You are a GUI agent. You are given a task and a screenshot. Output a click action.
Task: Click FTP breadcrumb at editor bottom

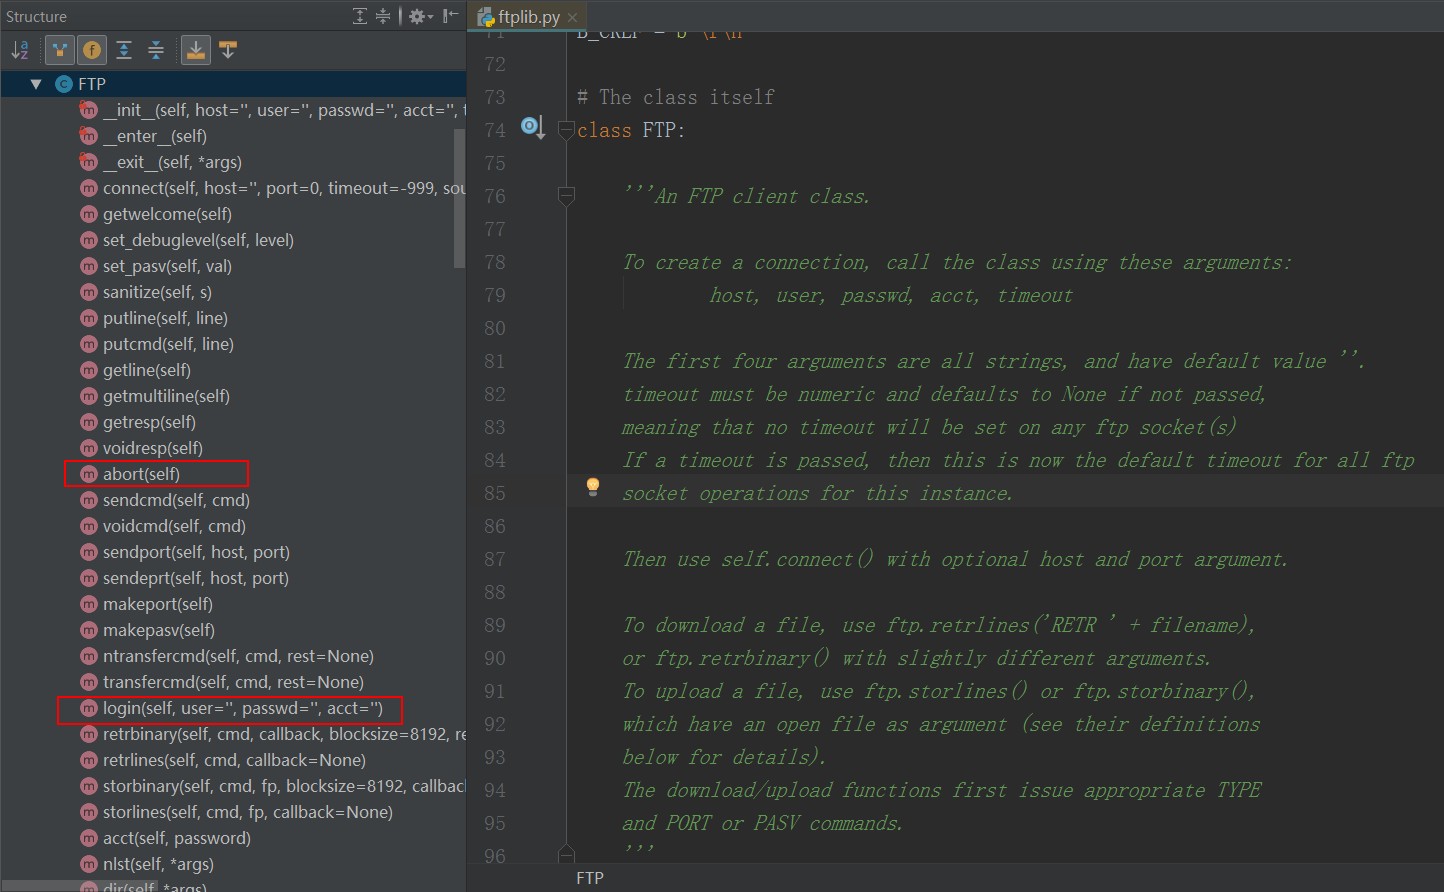(x=590, y=878)
